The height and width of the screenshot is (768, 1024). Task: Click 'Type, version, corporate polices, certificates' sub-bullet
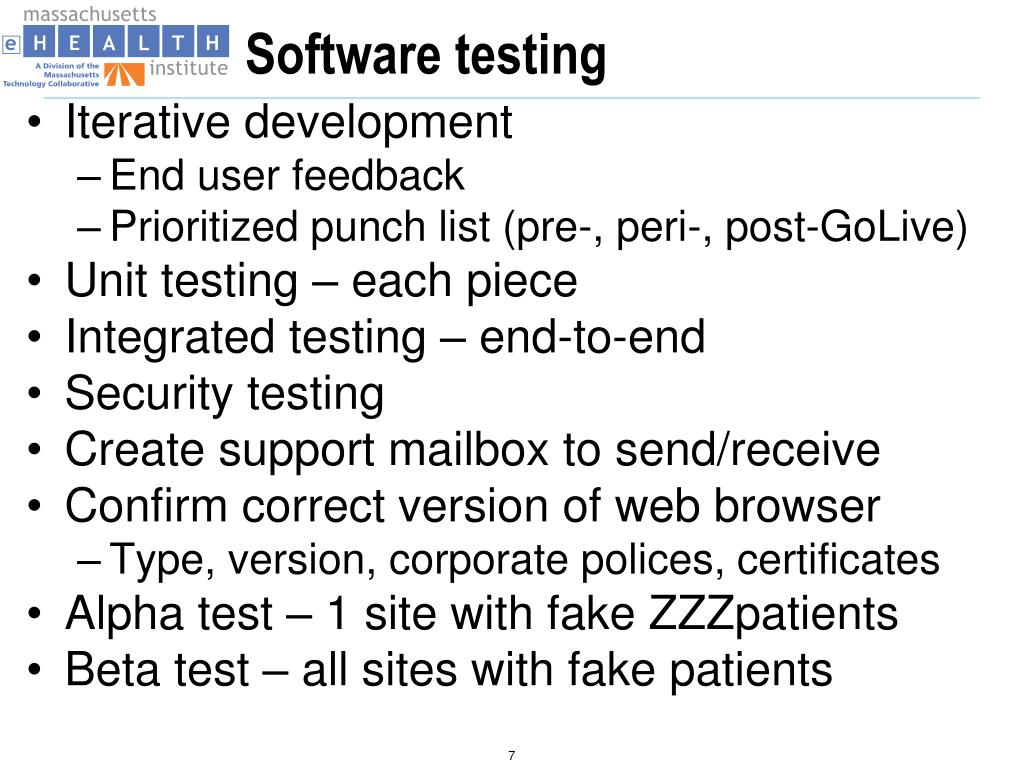524,560
